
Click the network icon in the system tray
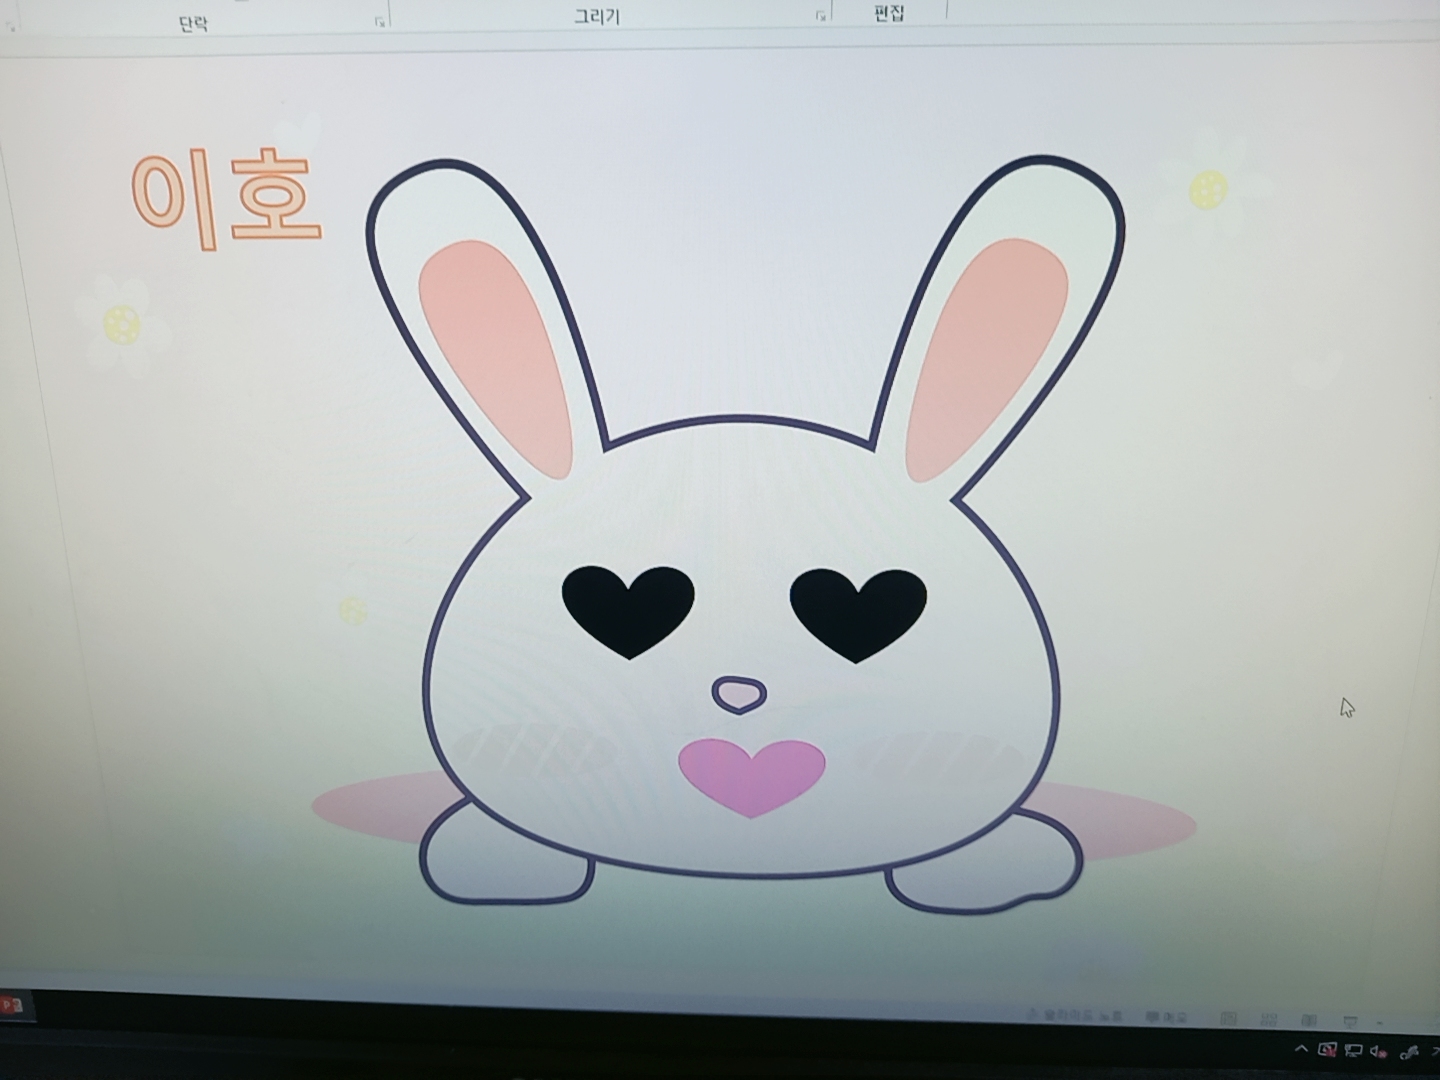point(1353,1050)
